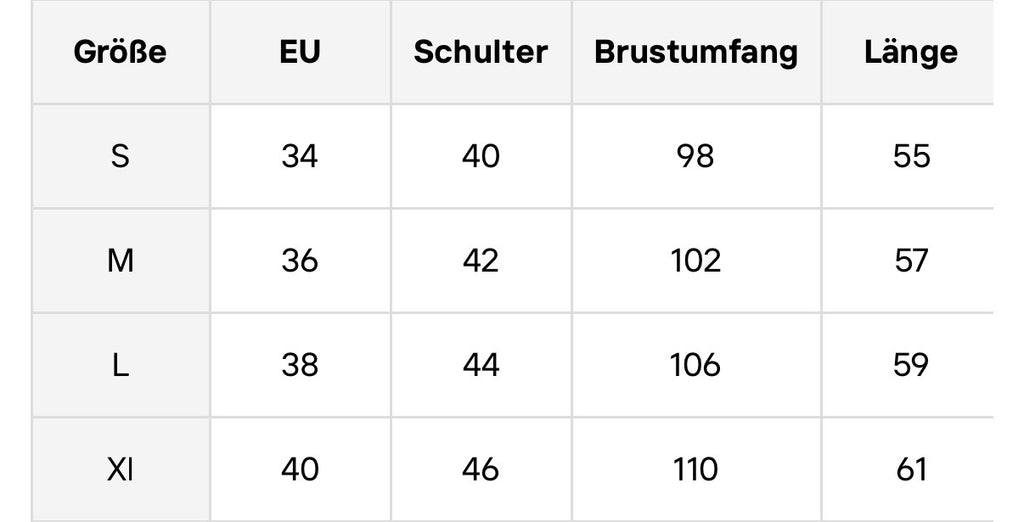Viewport: 1024px width, 522px height.
Task: Click size S row label
Action: (120, 156)
